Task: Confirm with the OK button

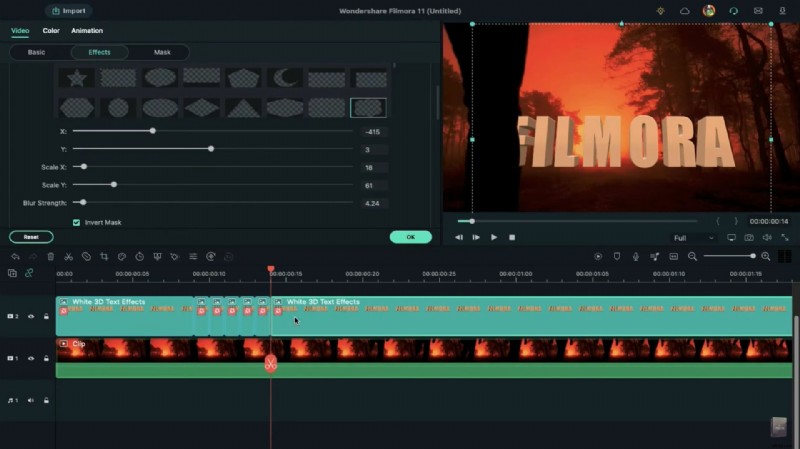Action: 411,237
